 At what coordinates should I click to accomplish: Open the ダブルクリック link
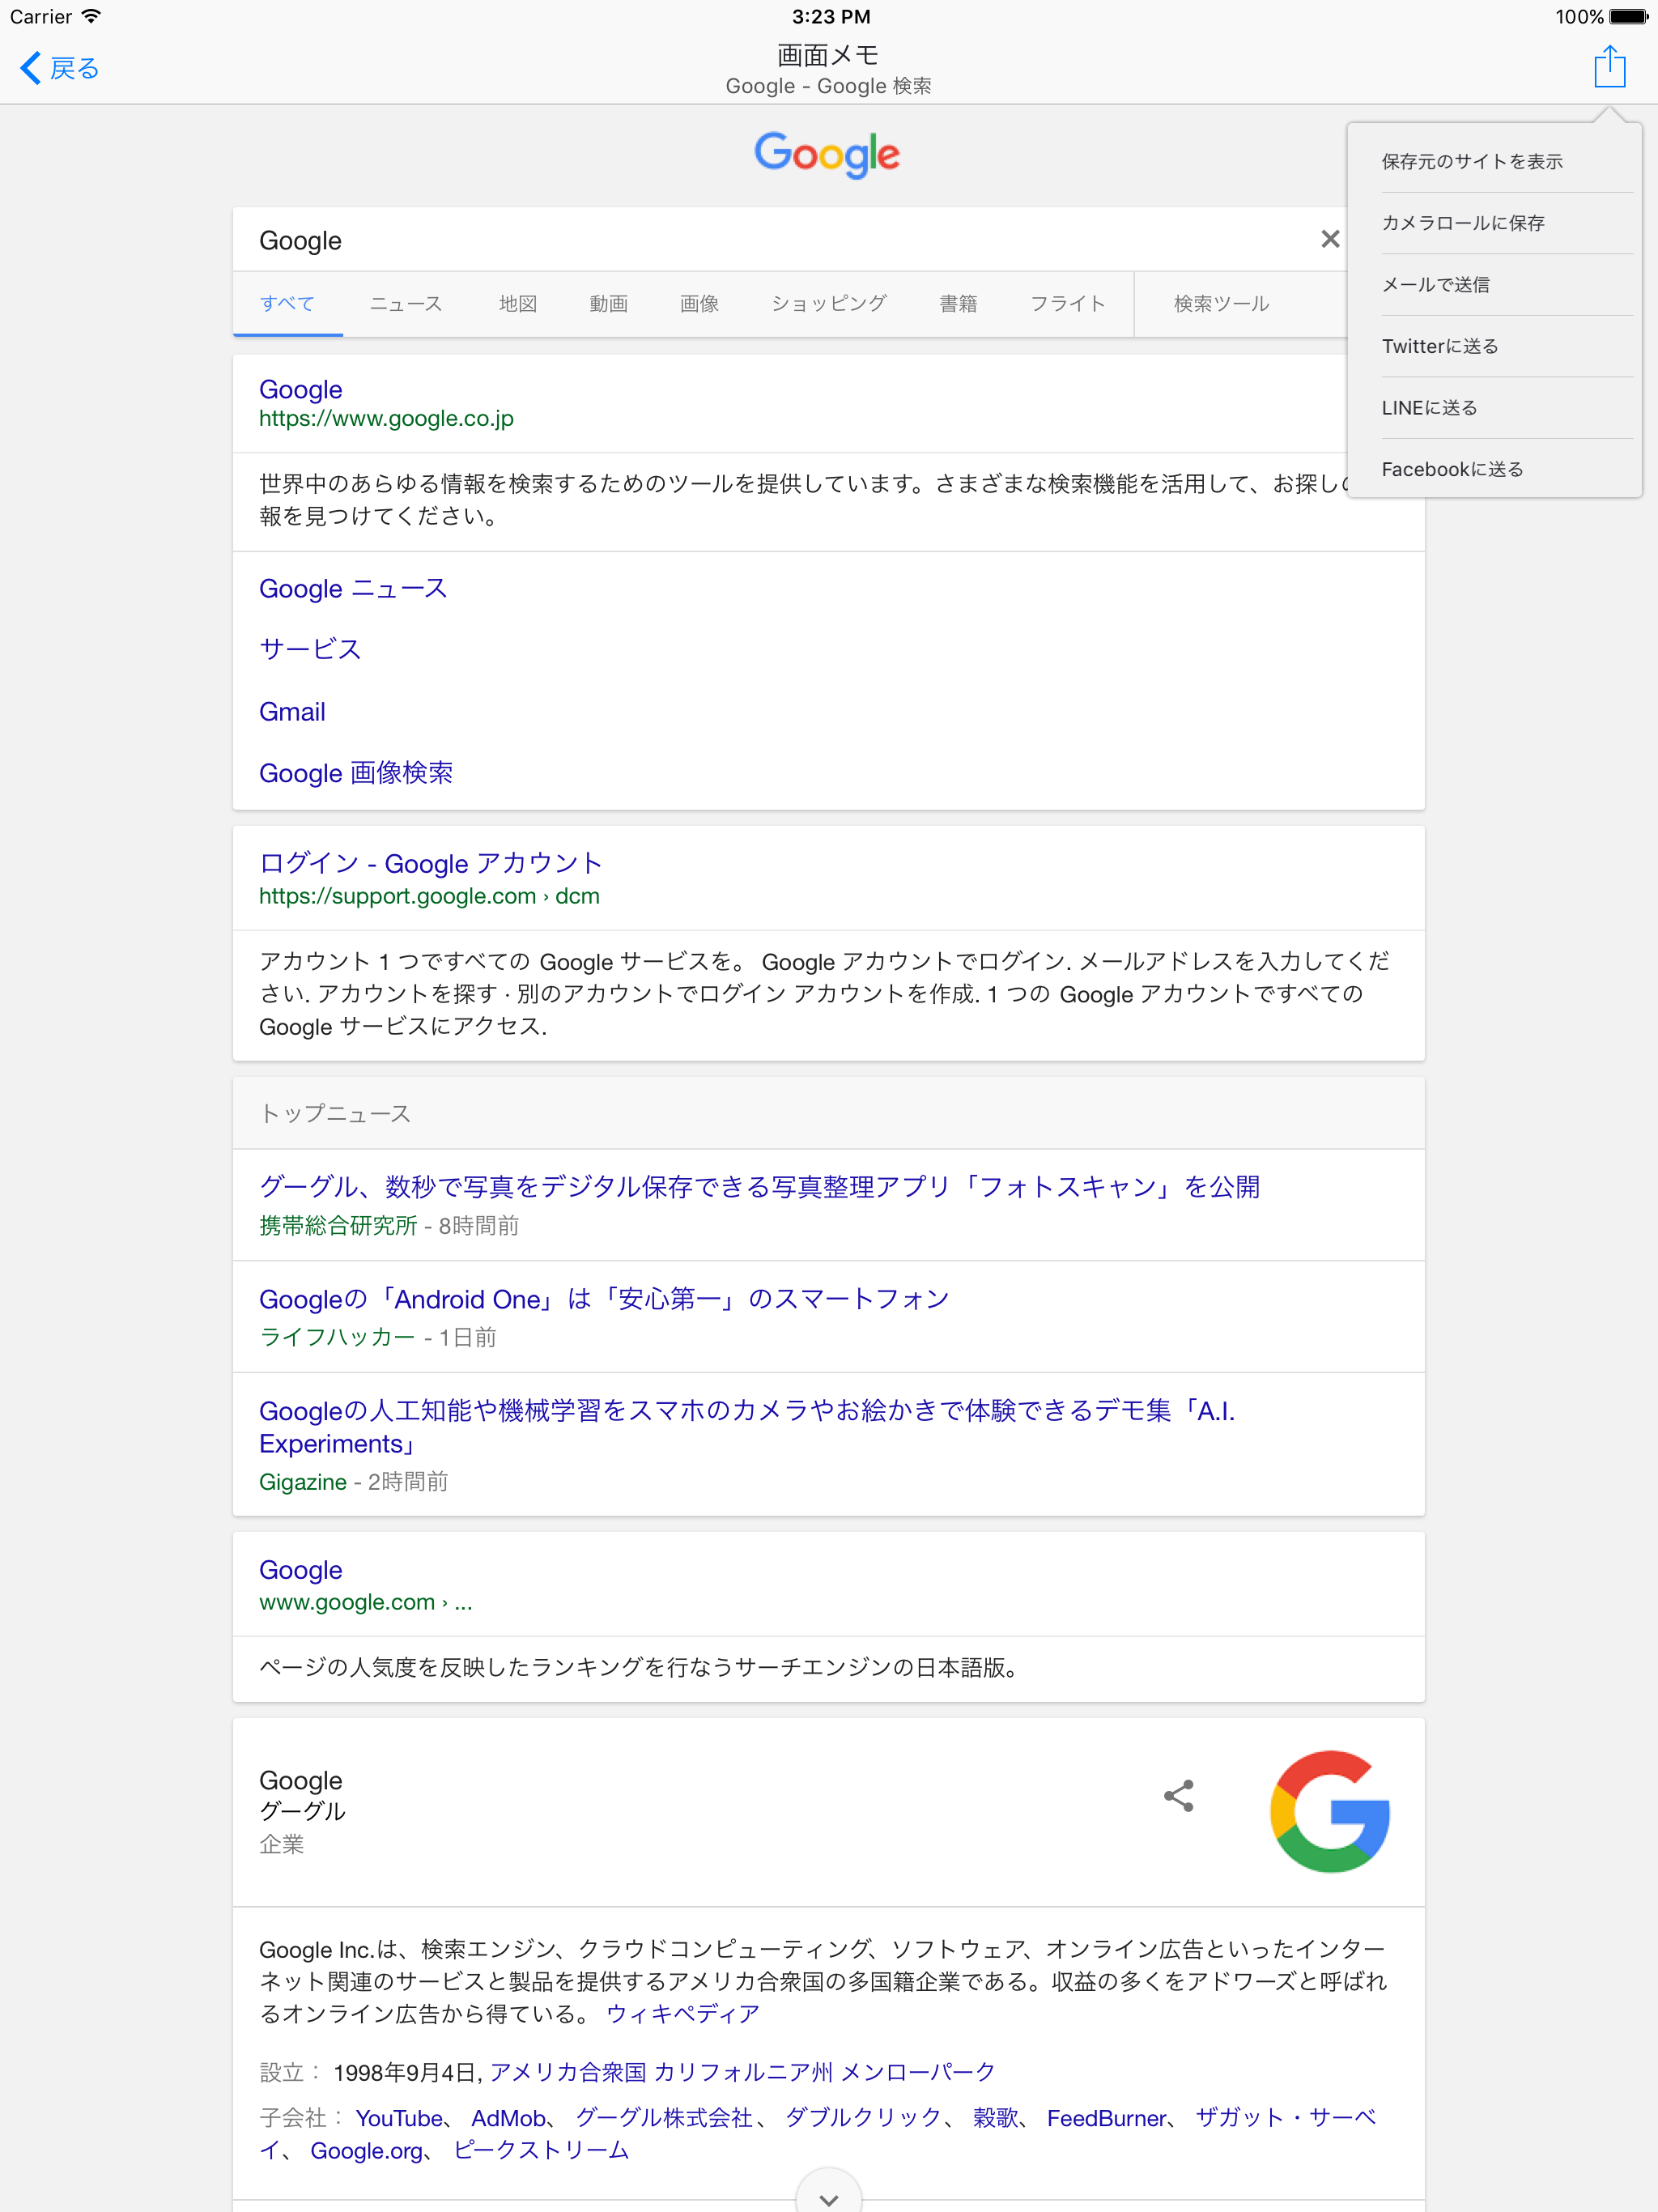click(863, 2117)
